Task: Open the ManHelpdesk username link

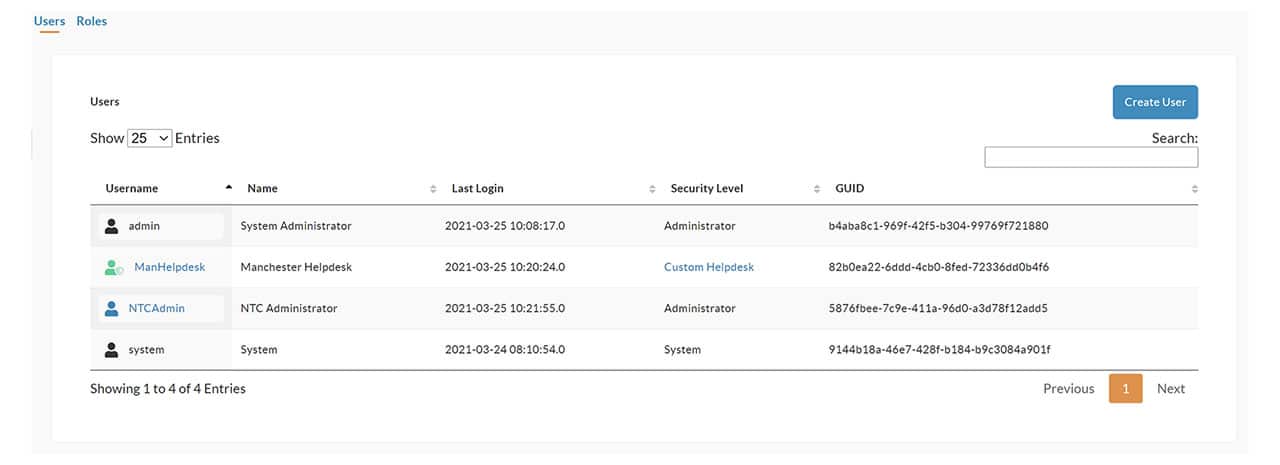Action: click(x=169, y=267)
